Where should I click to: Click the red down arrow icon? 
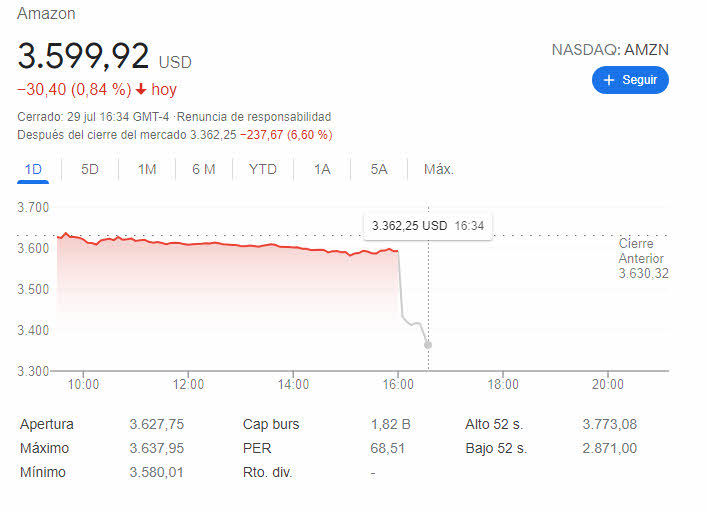tap(142, 90)
